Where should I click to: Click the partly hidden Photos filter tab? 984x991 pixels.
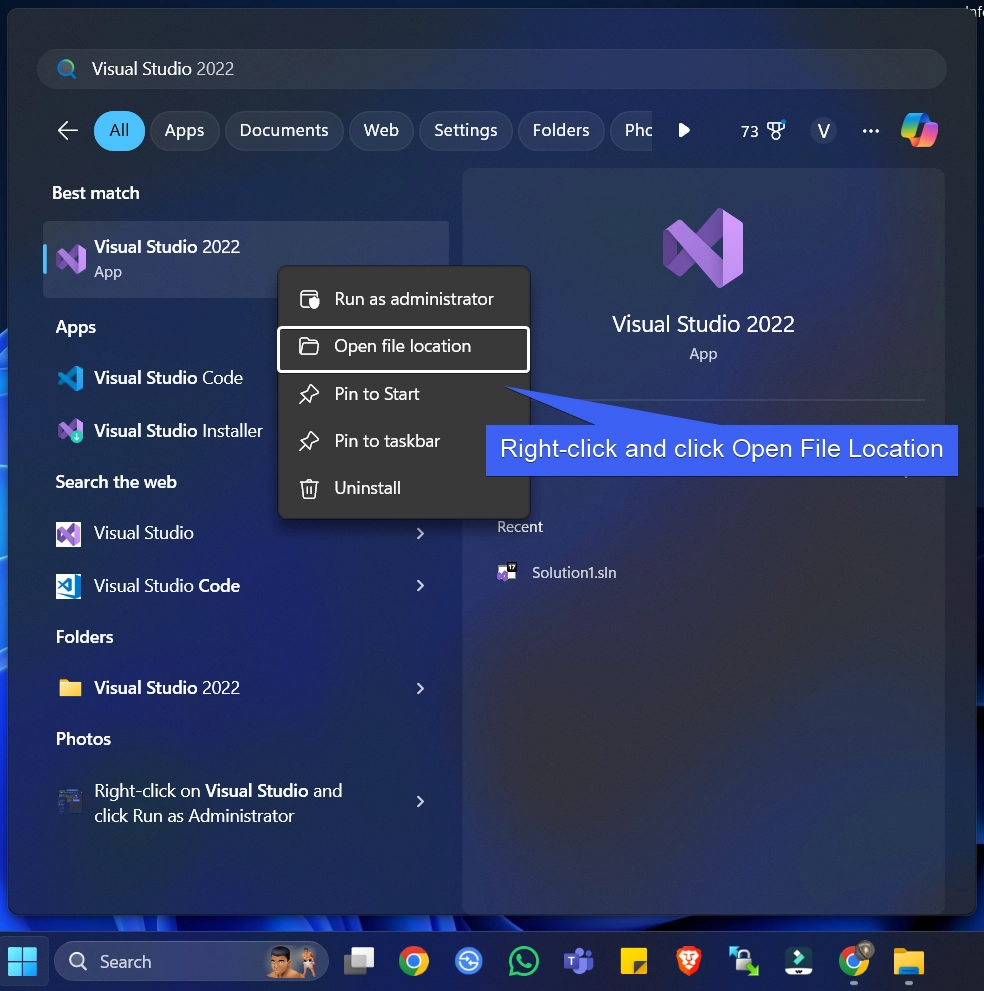(632, 131)
